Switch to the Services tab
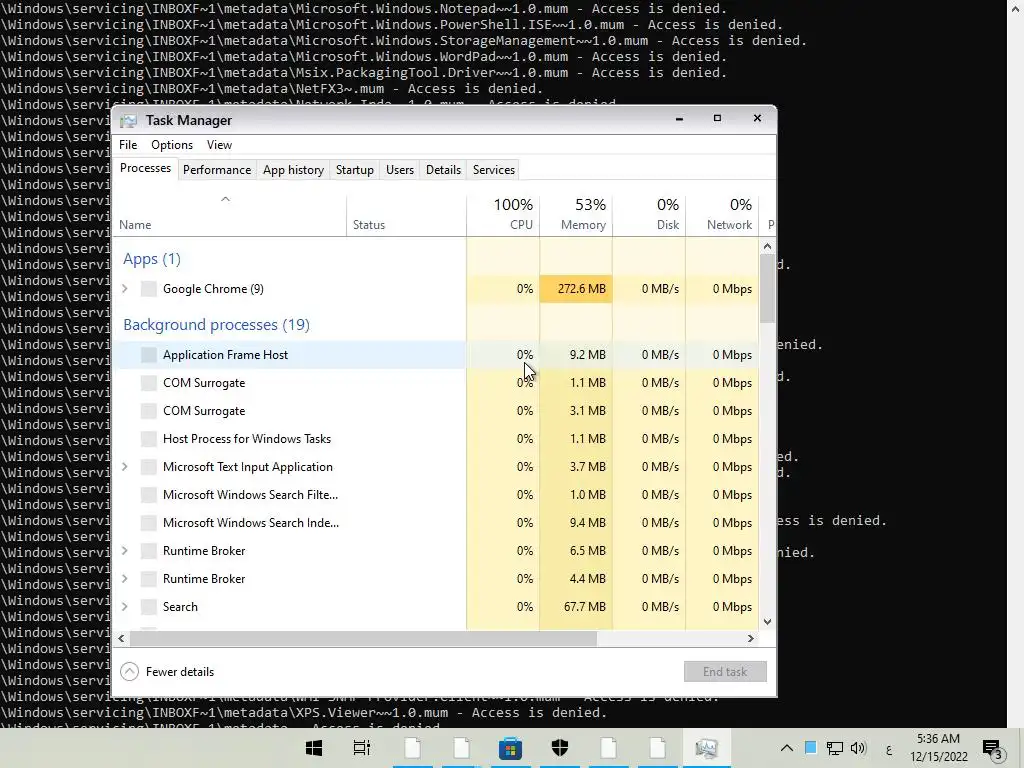 point(494,170)
